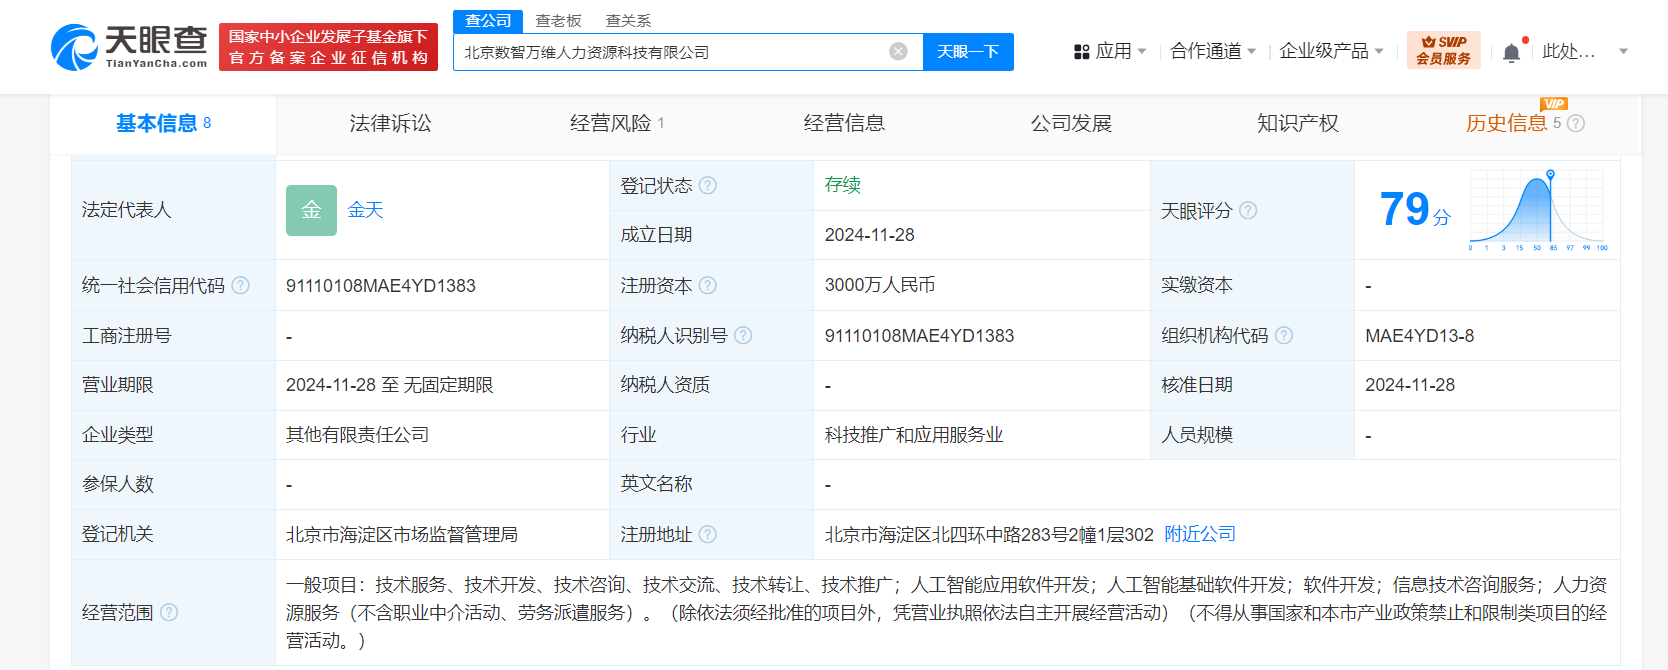Screen dimensions: 1668x670
Task: Clear the company search field
Action: coord(898,52)
